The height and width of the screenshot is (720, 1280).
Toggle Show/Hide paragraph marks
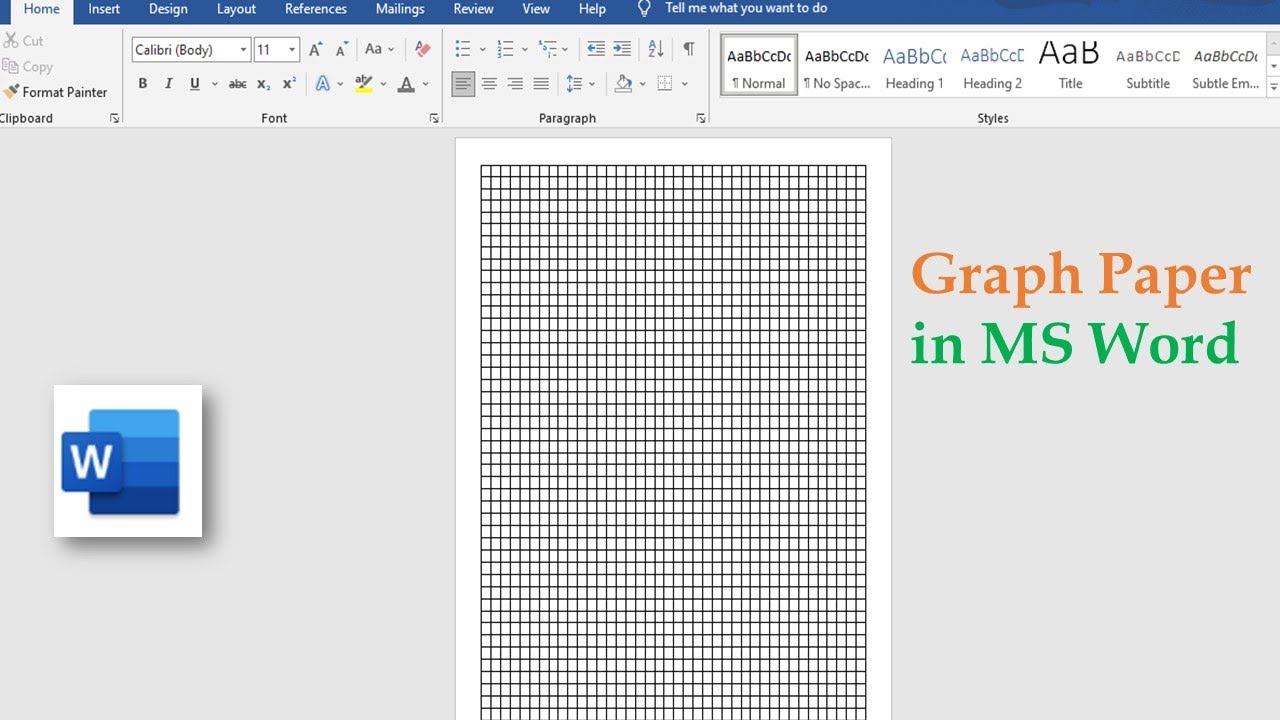(x=689, y=49)
